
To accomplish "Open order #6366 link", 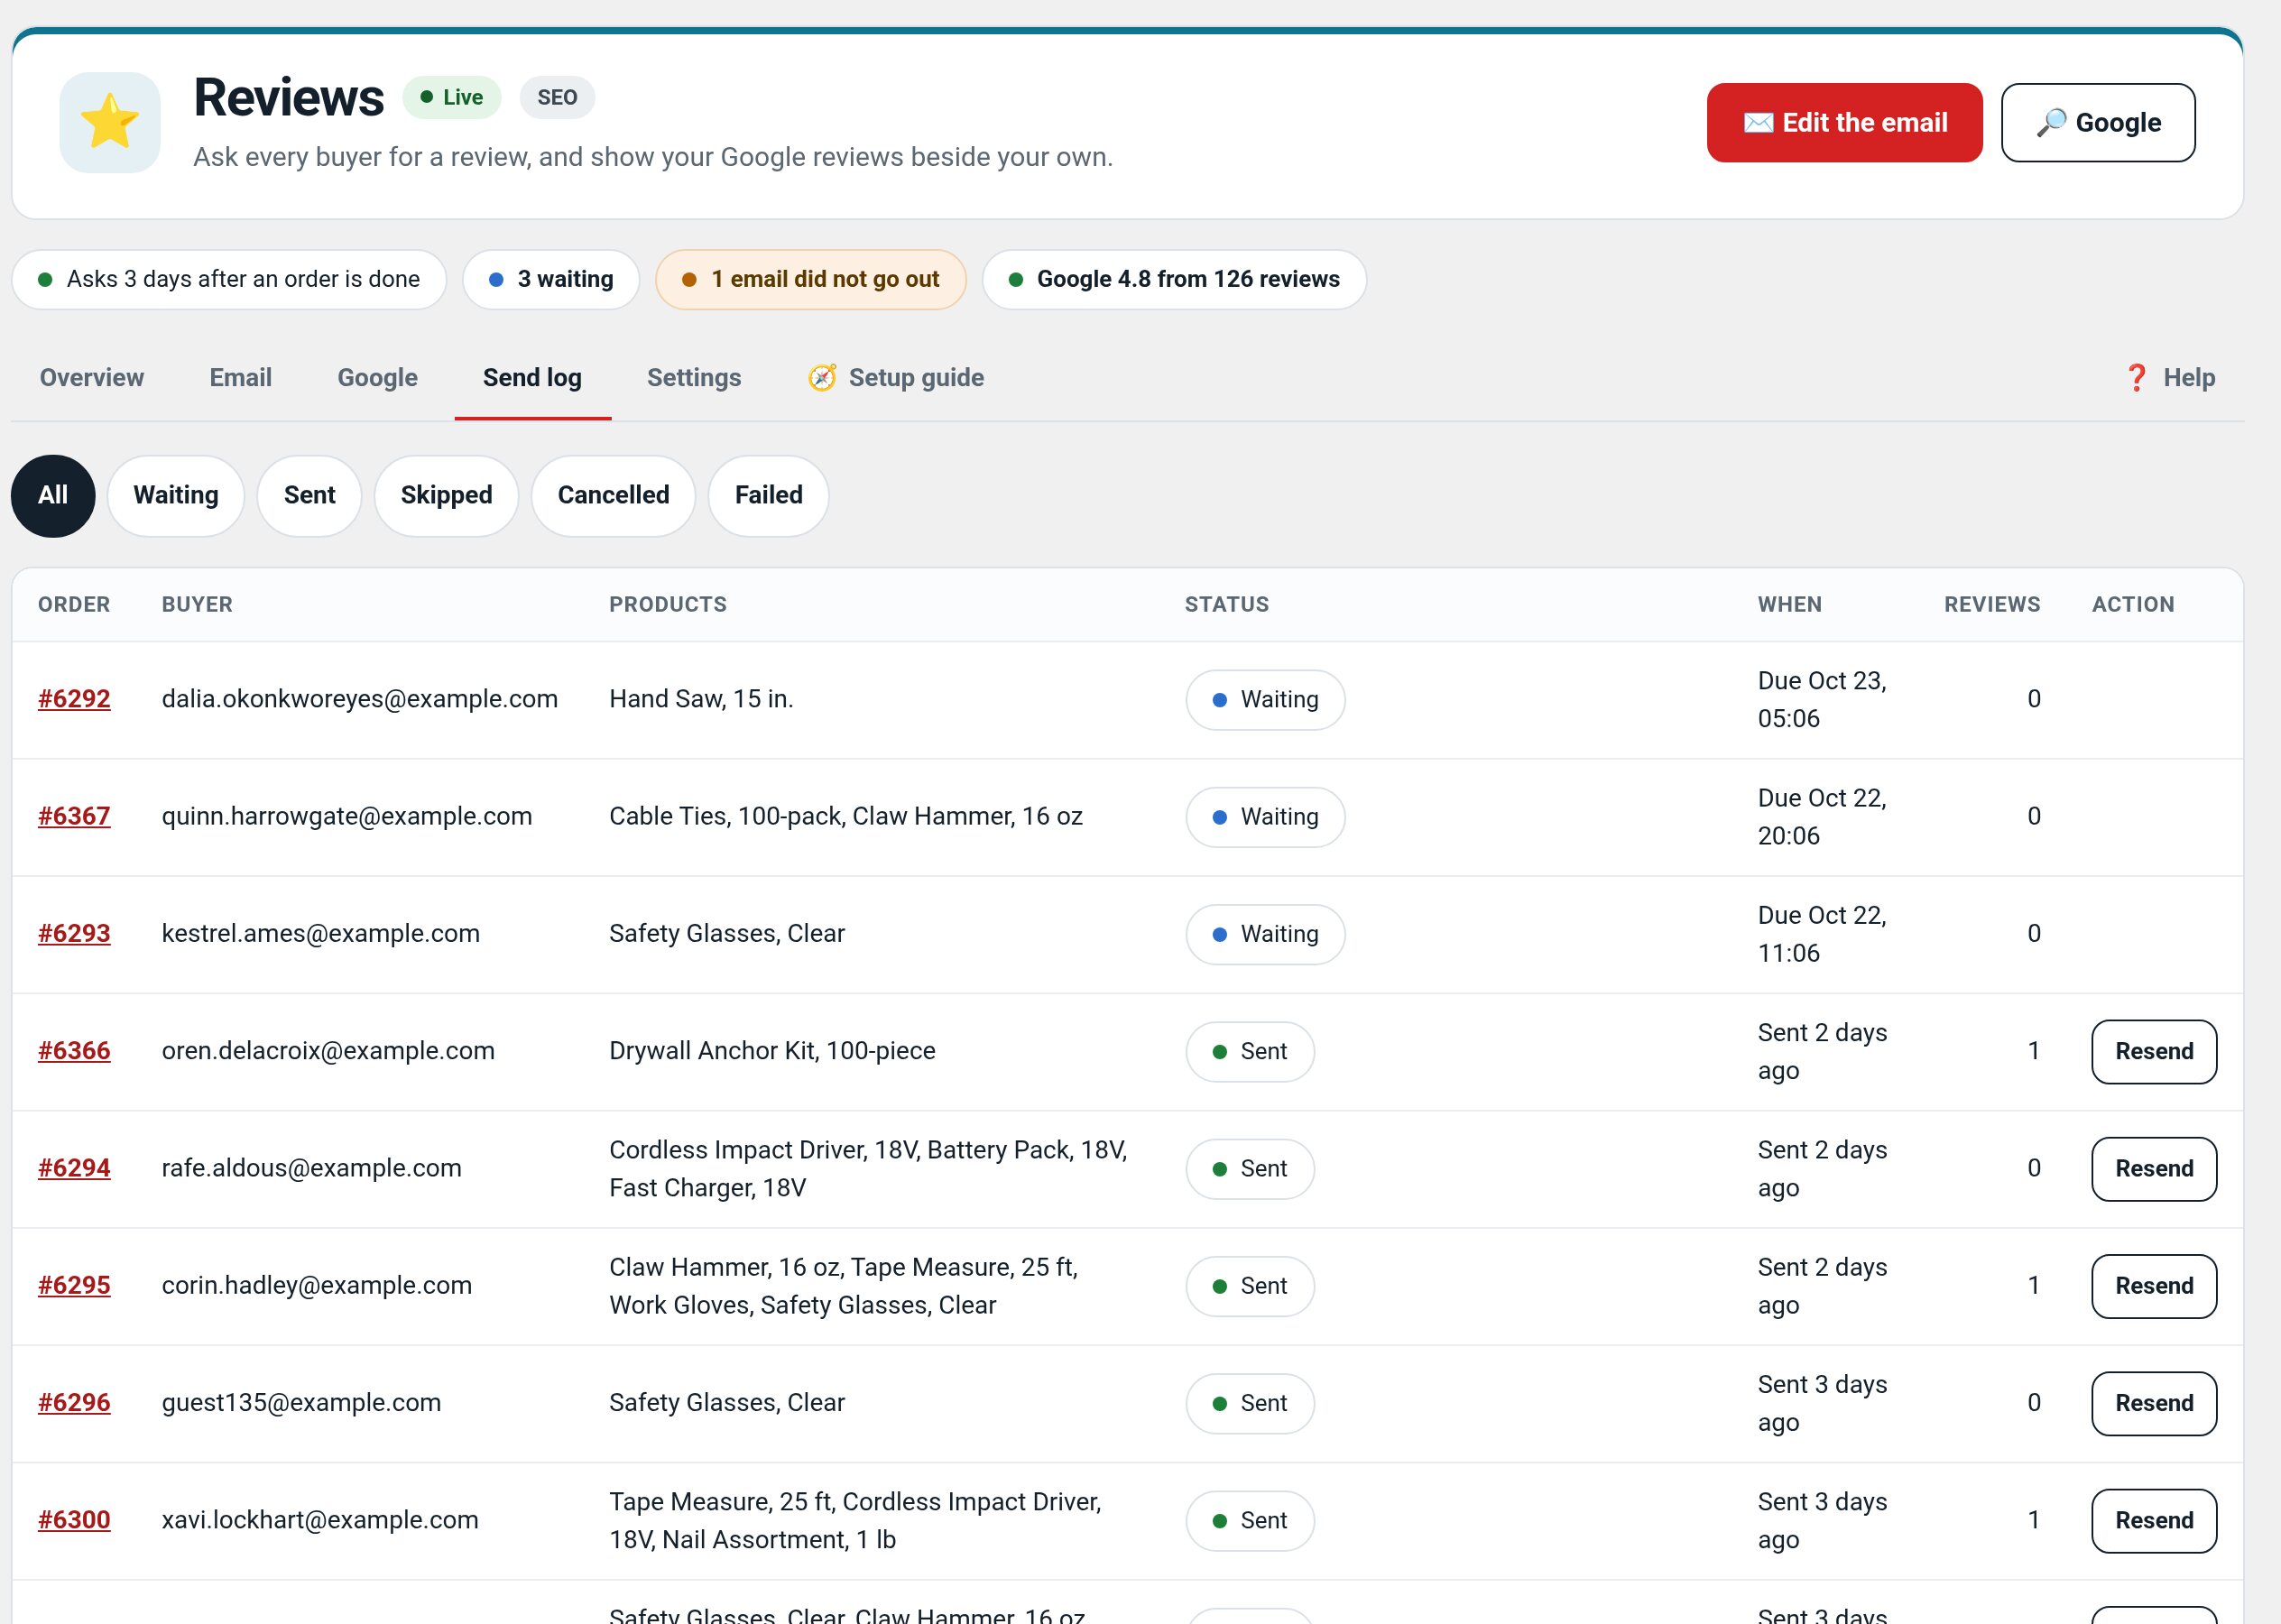I will point(74,1050).
